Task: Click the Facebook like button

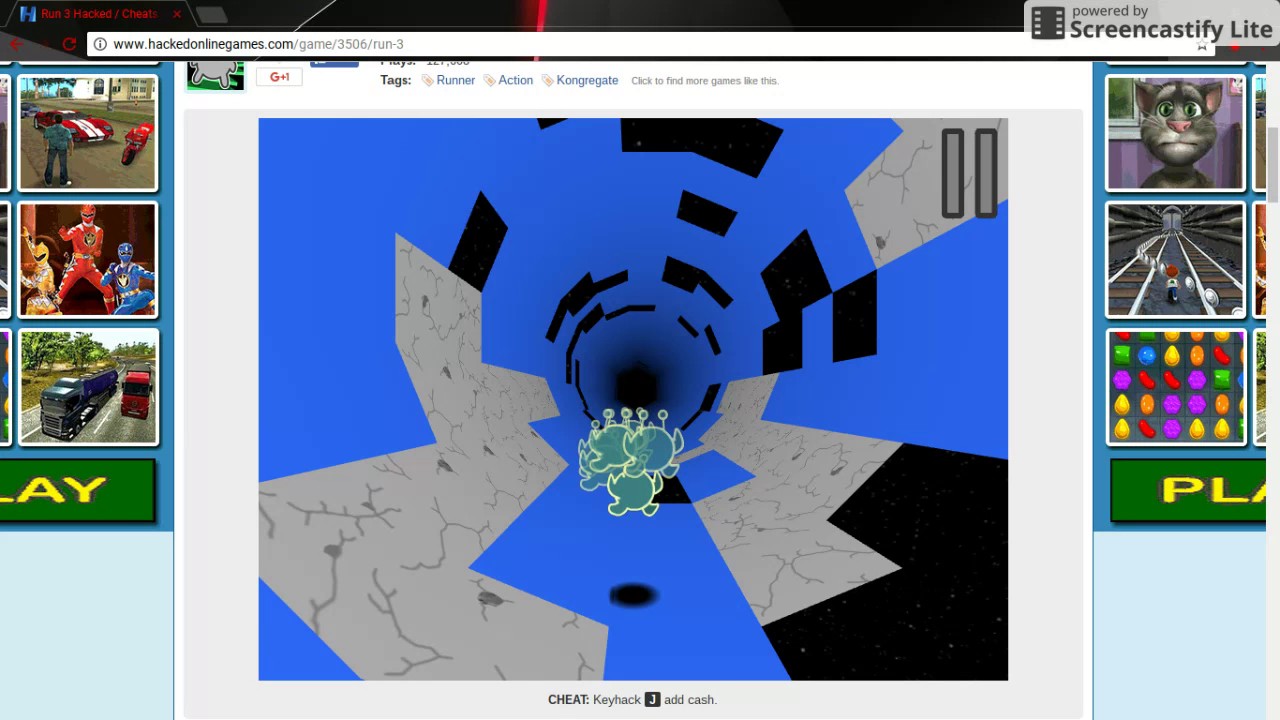Action: click(x=334, y=62)
